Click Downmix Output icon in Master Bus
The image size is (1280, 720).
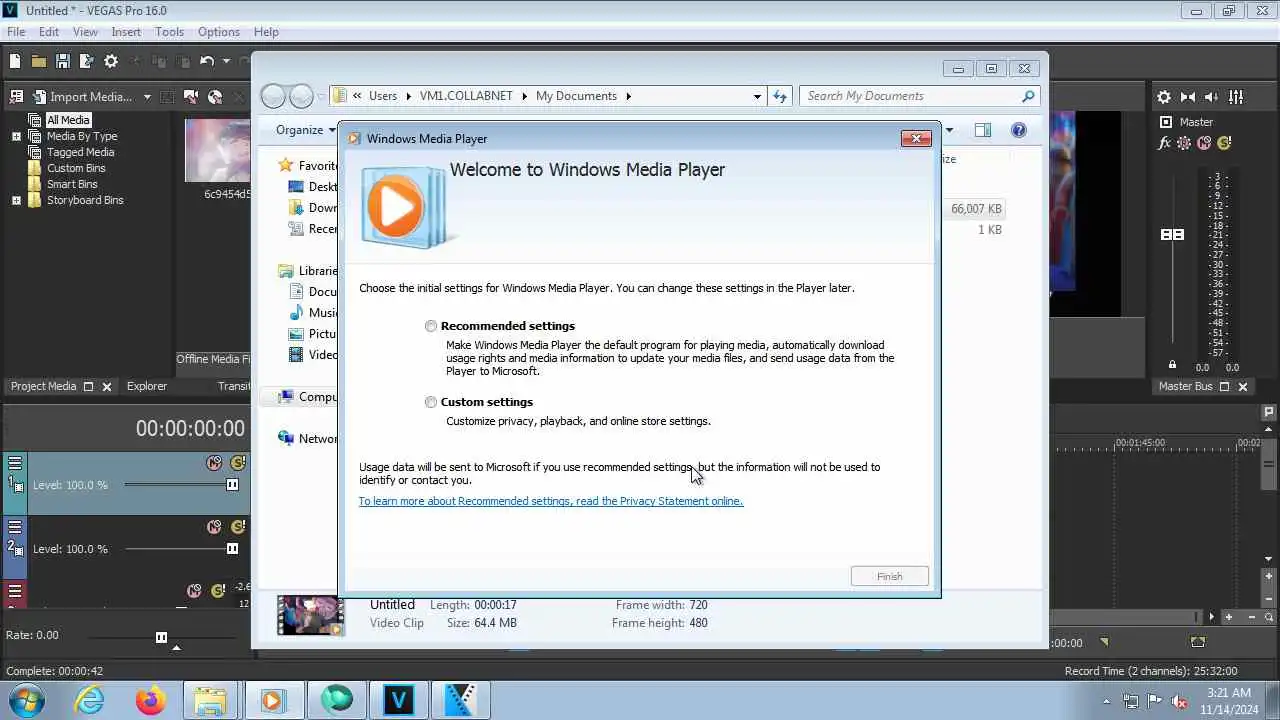point(1188,97)
